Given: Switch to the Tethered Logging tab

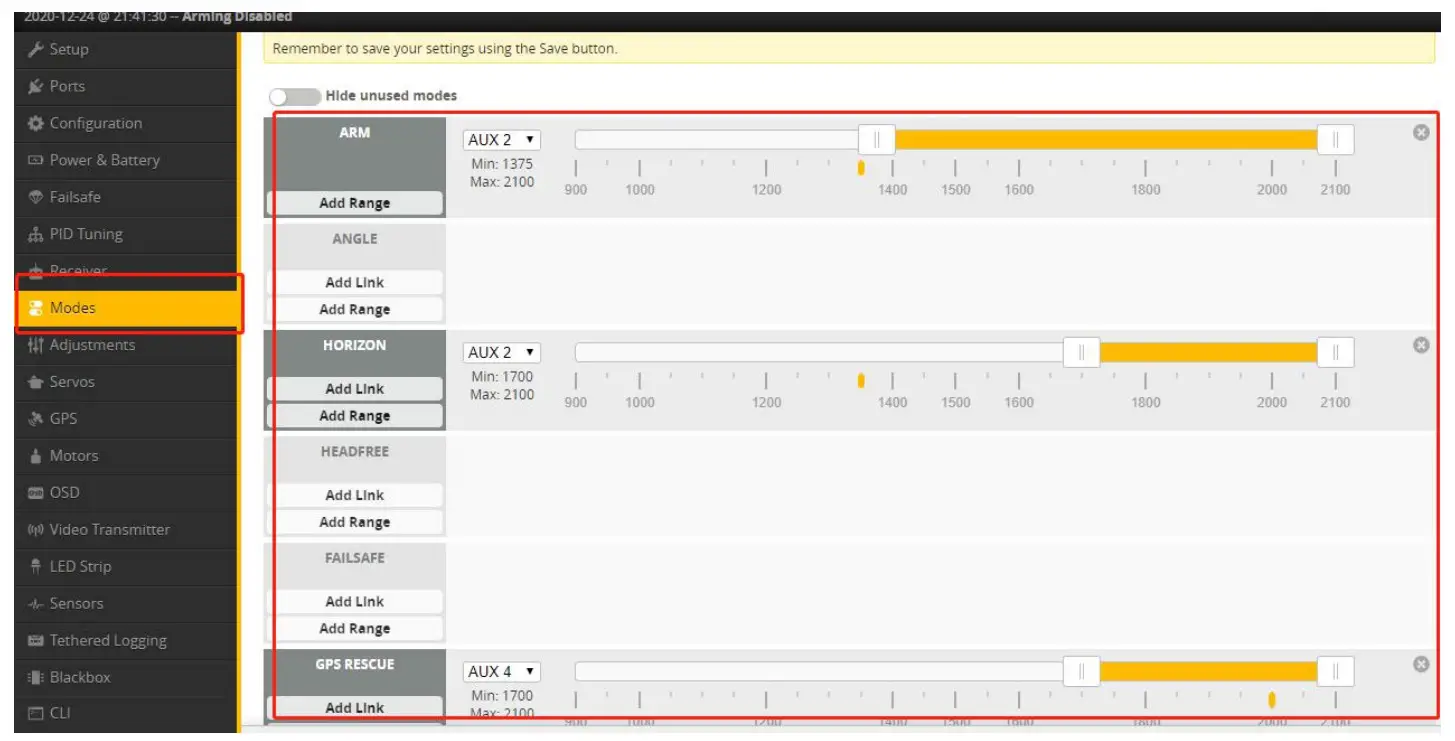Looking at the screenshot, I should 127,641.
